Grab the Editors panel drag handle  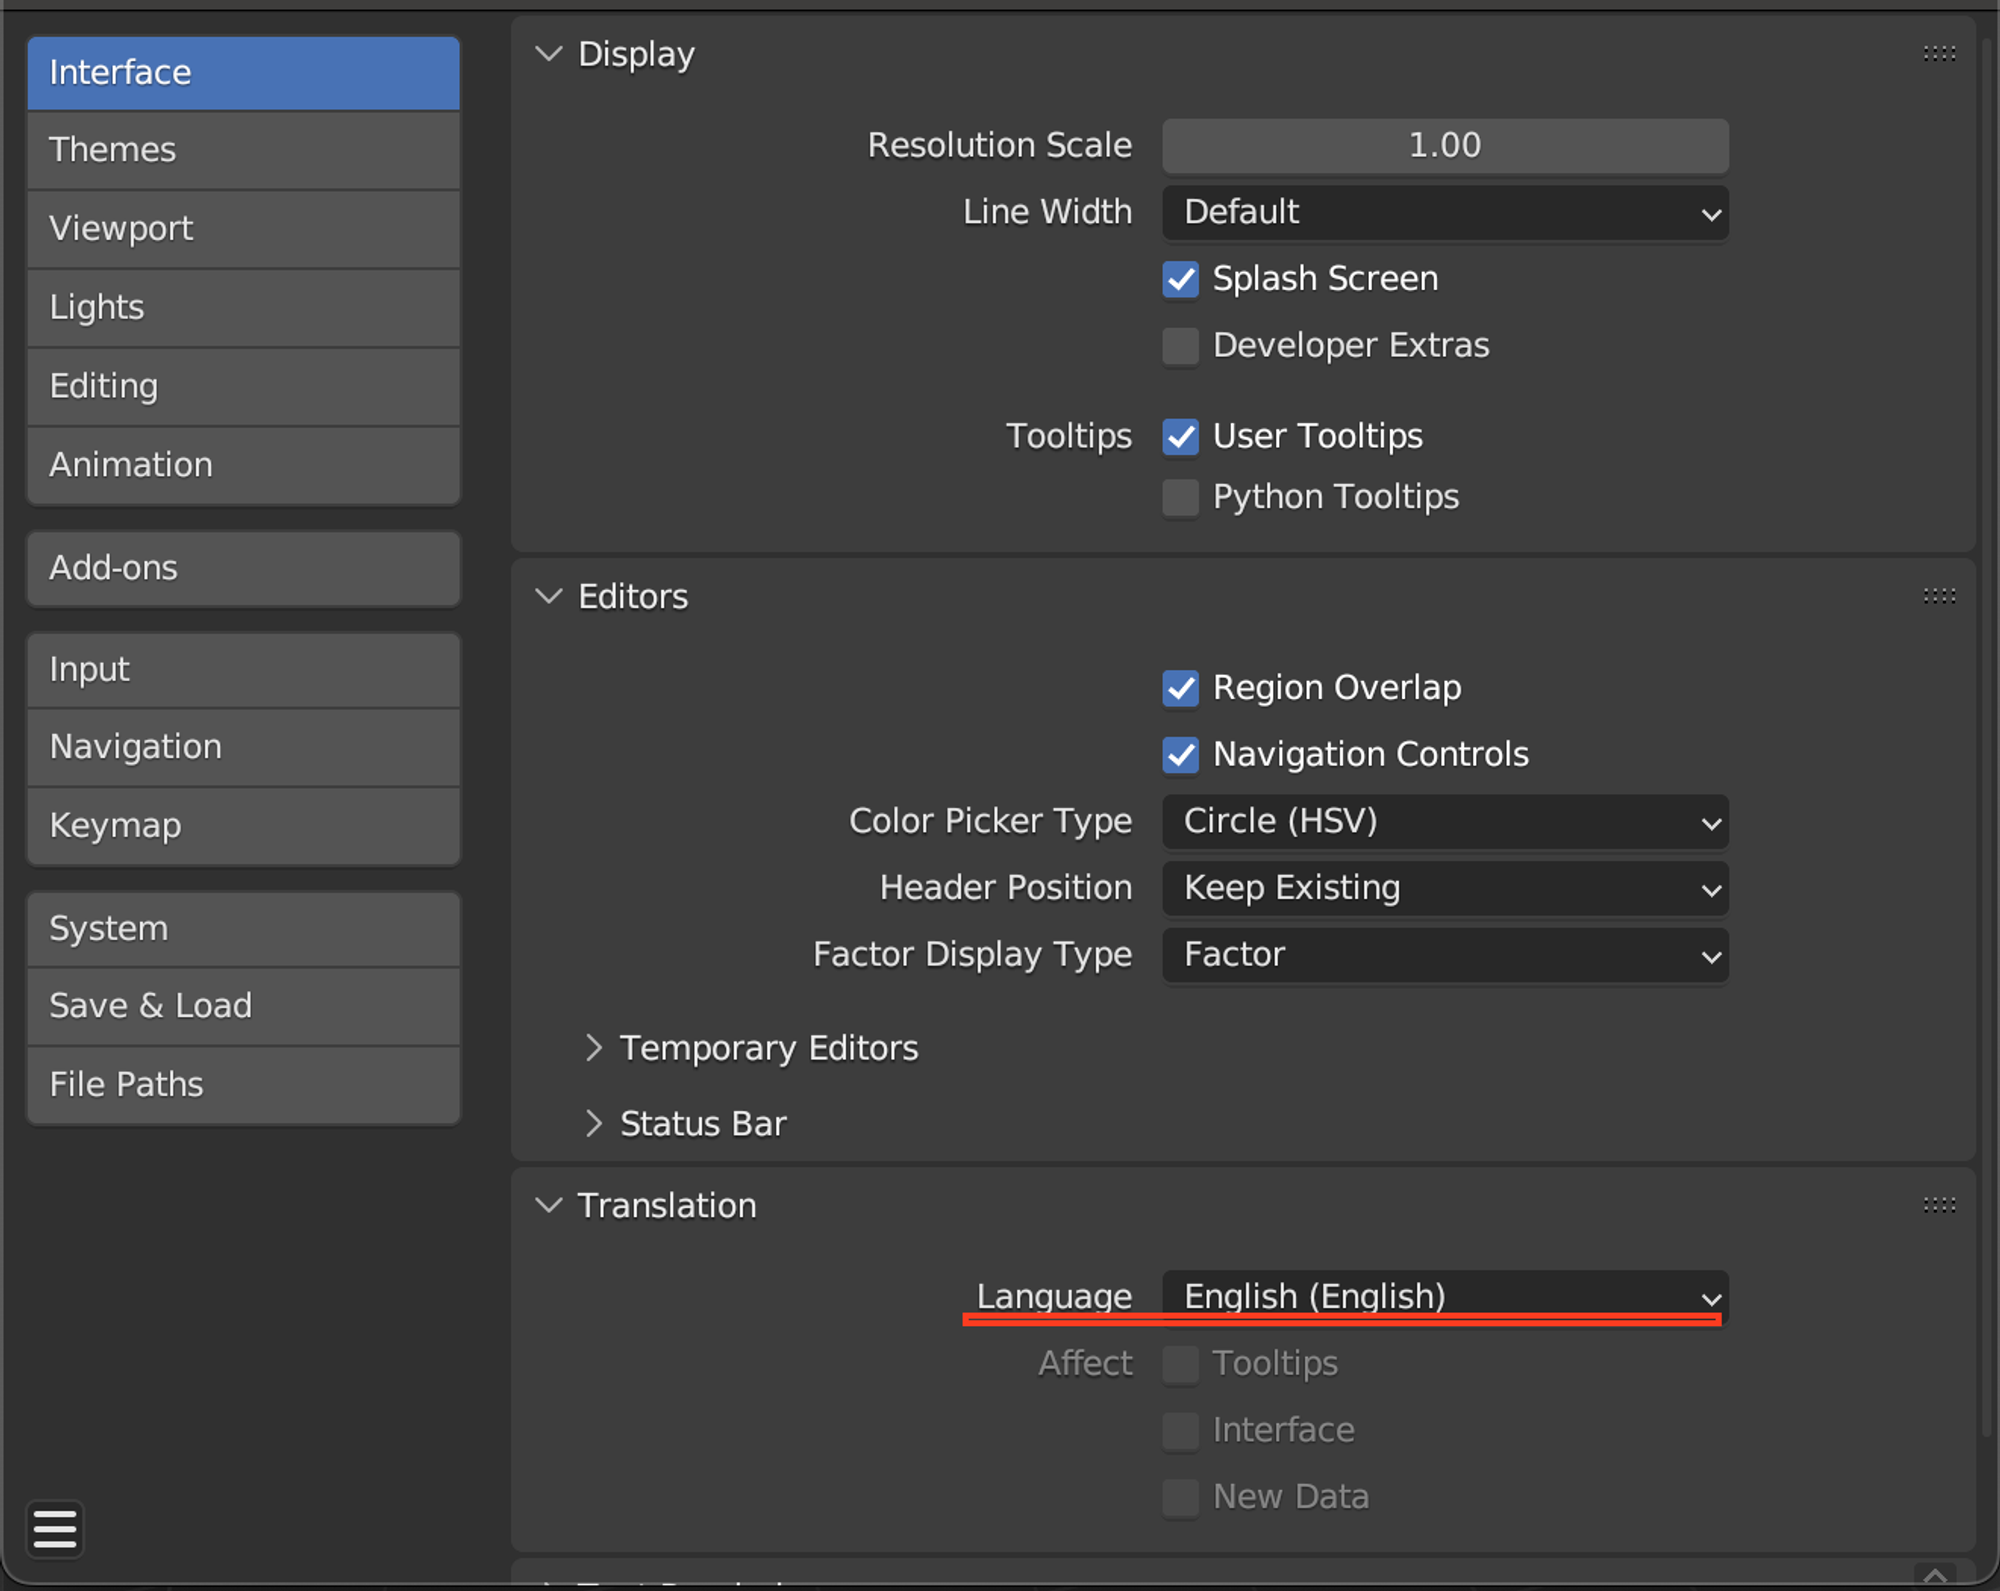pyautogui.click(x=1939, y=597)
